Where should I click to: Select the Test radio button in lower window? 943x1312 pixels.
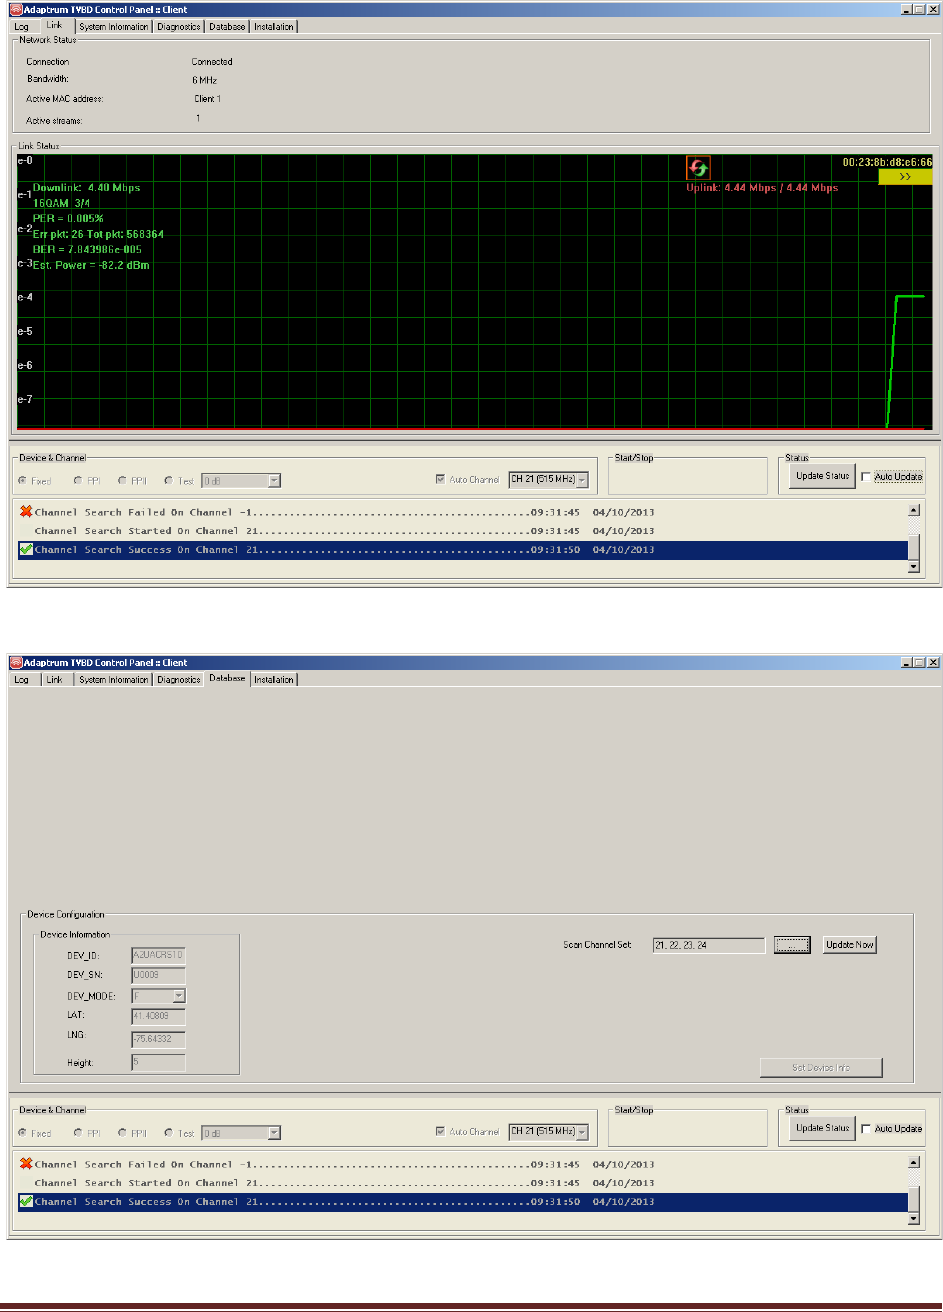point(170,1133)
